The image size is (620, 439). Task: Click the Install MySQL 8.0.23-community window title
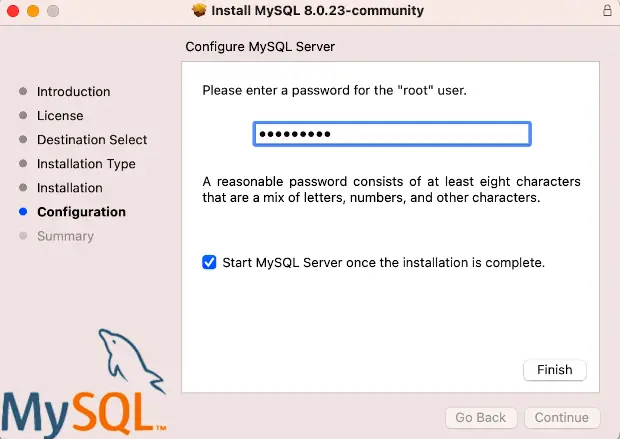(320, 11)
